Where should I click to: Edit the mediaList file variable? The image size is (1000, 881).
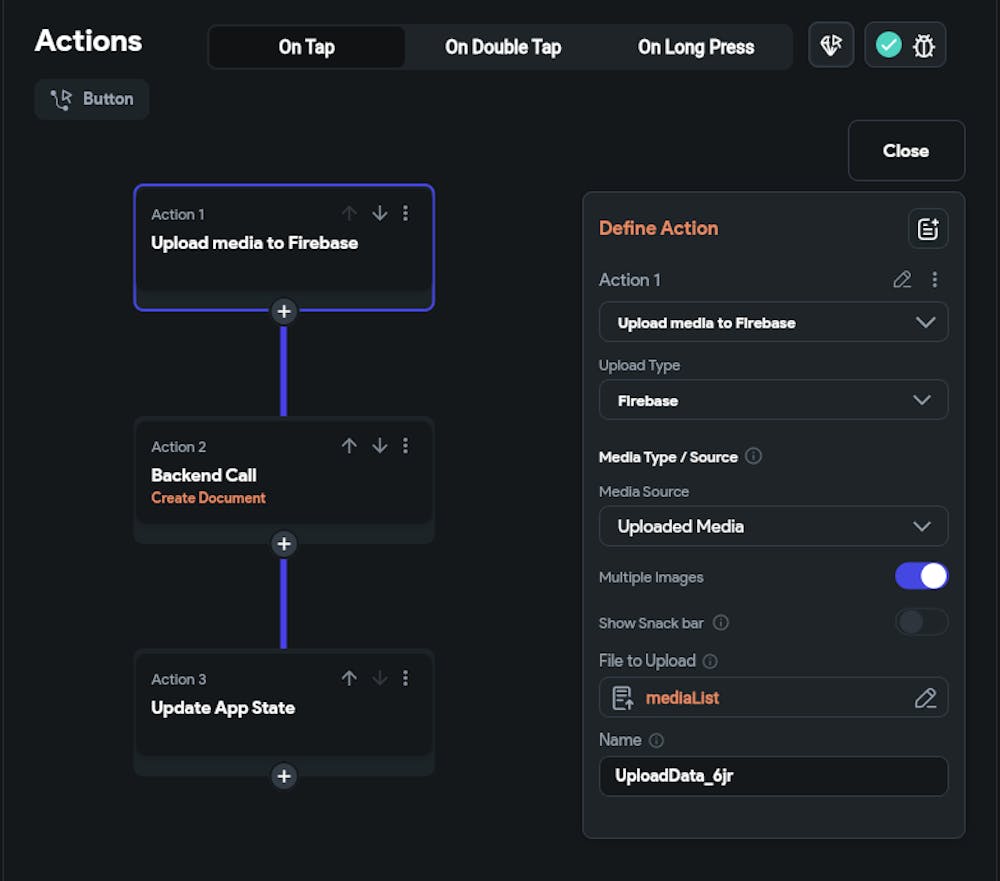tap(925, 698)
